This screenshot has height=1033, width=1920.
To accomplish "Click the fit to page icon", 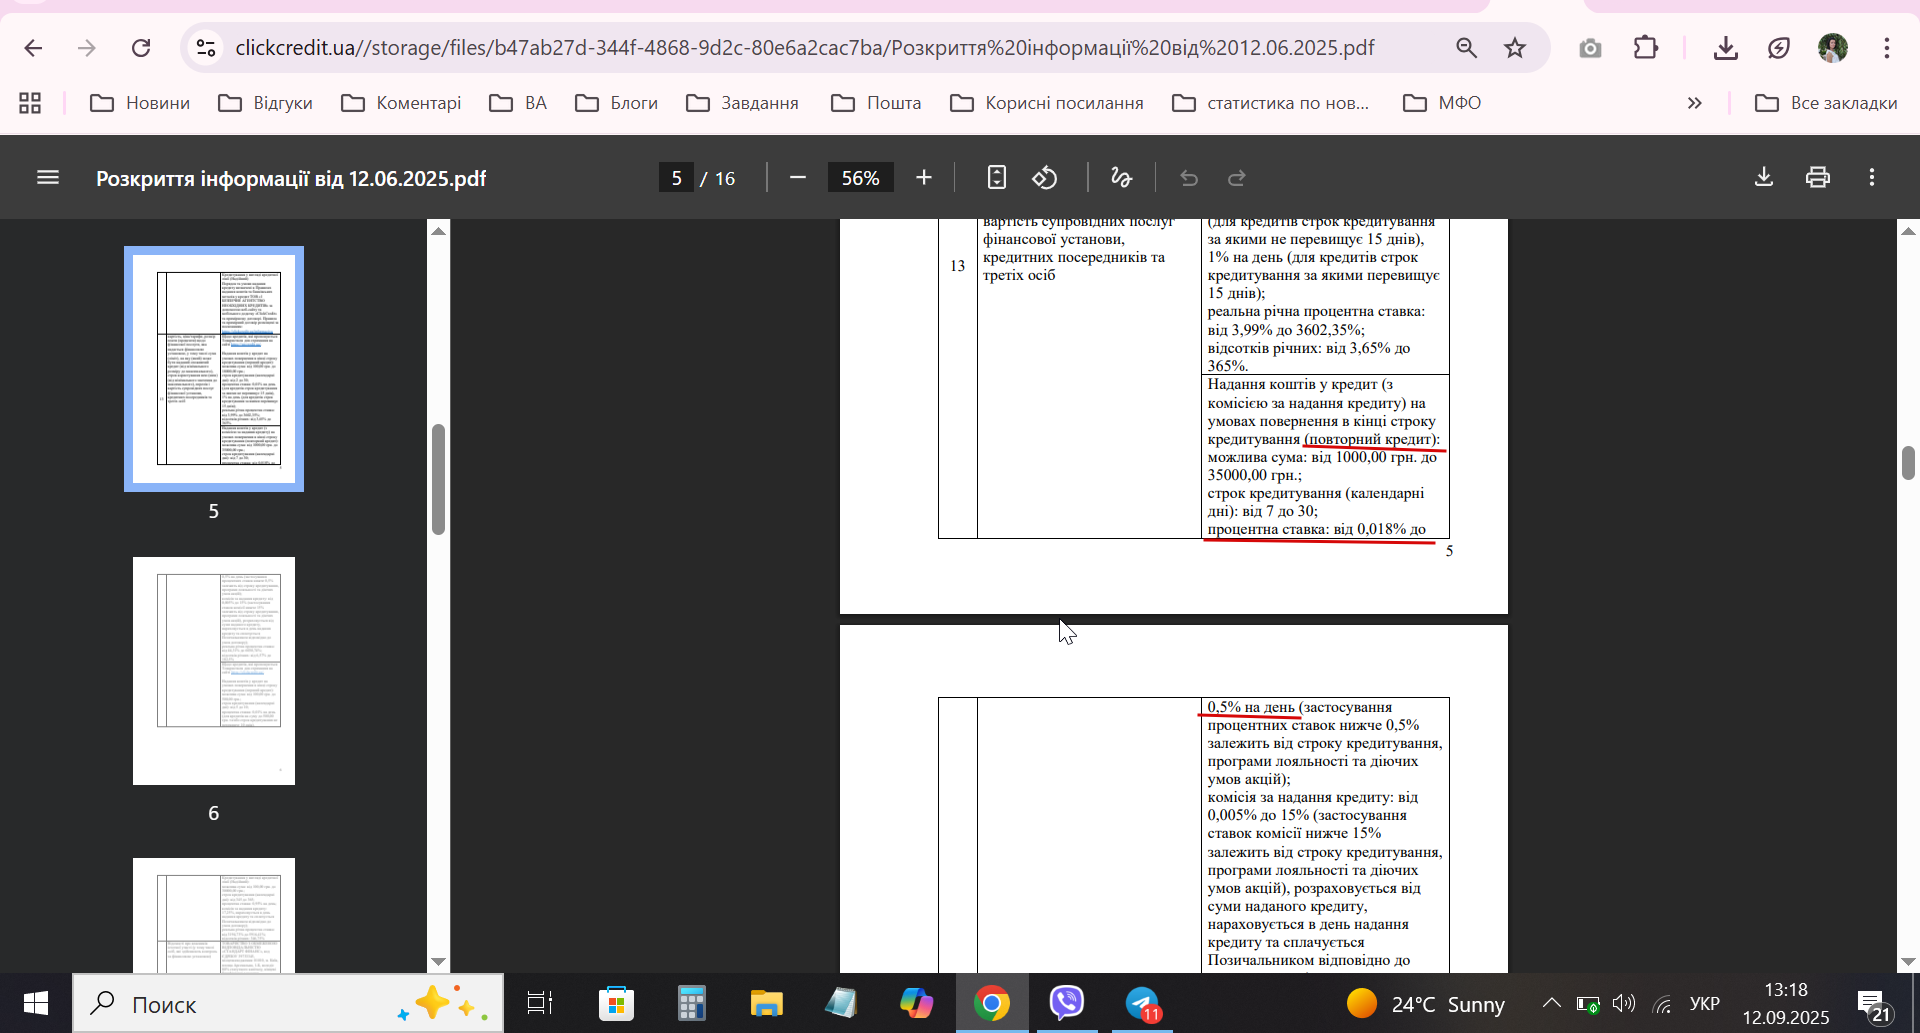I will pos(996,178).
